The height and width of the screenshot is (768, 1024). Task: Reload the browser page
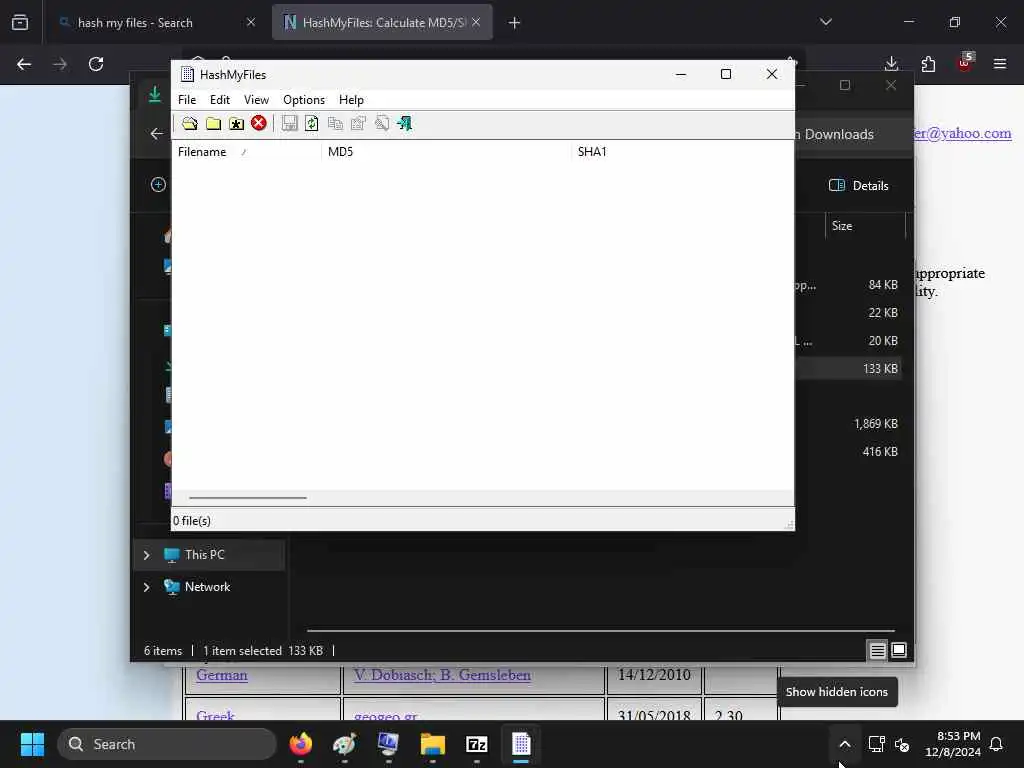click(96, 64)
